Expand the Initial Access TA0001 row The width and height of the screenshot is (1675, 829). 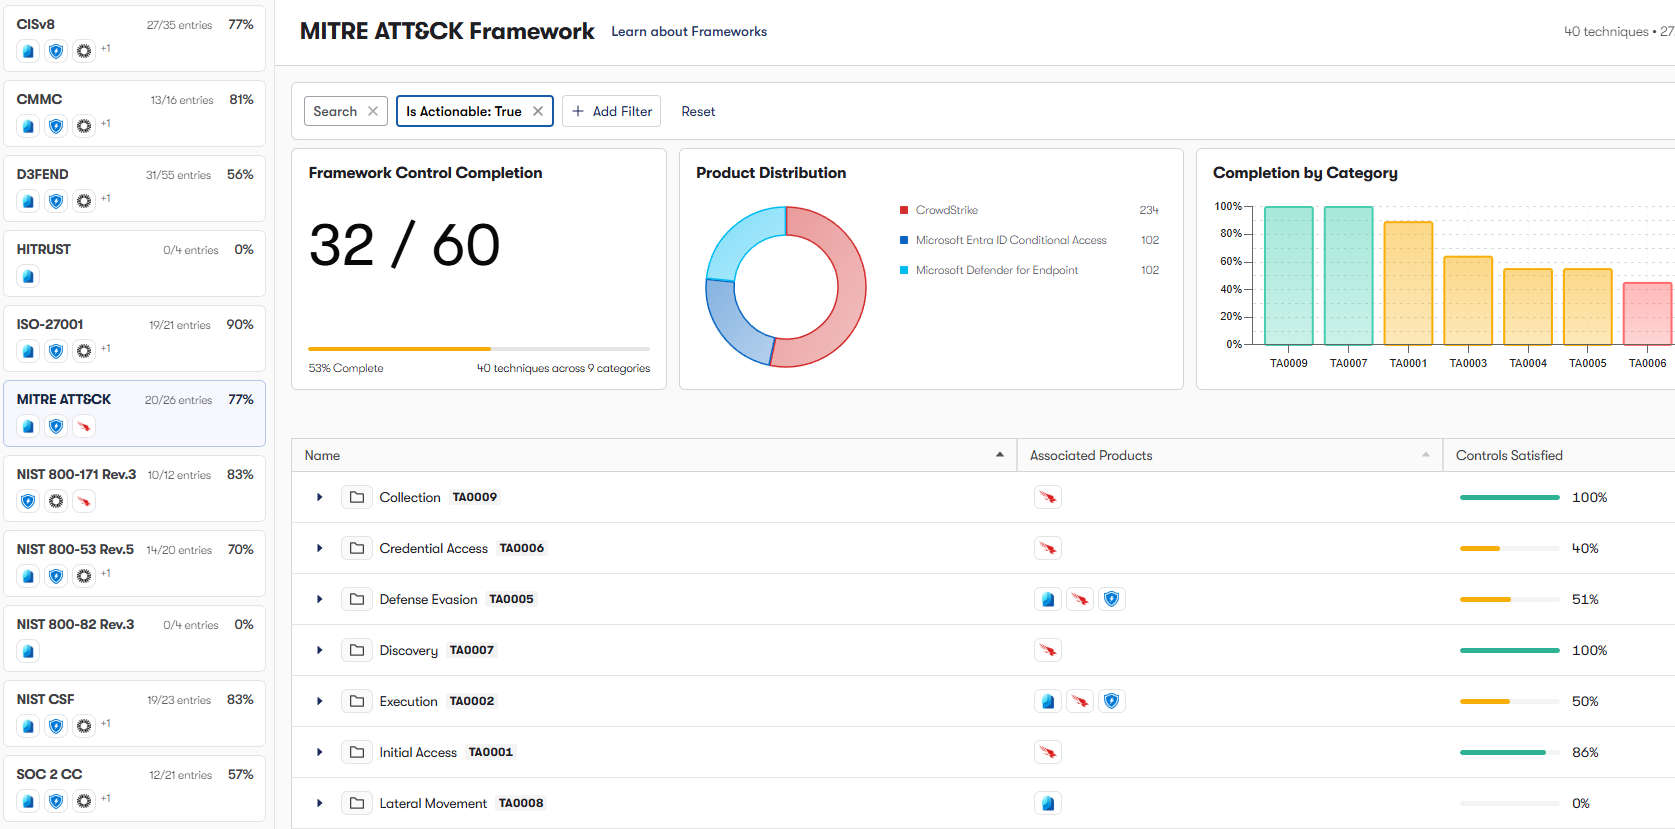[x=320, y=752]
